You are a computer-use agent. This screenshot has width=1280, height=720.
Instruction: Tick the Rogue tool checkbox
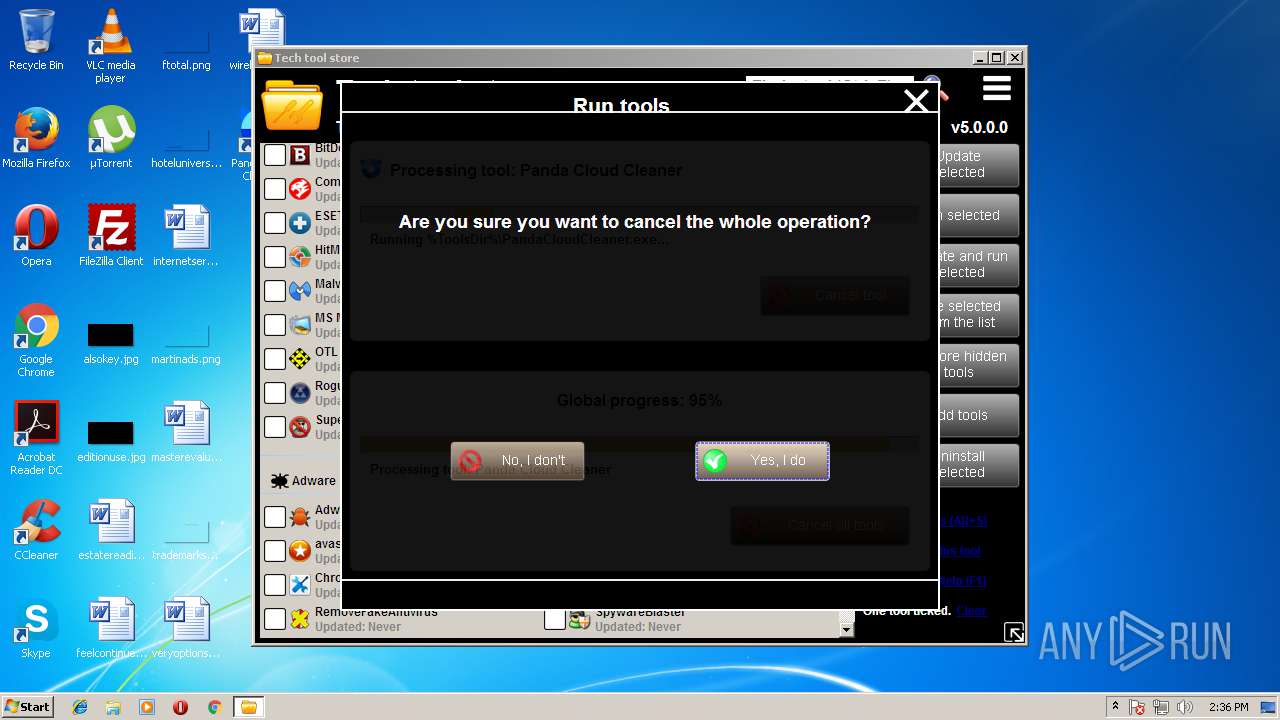point(275,393)
